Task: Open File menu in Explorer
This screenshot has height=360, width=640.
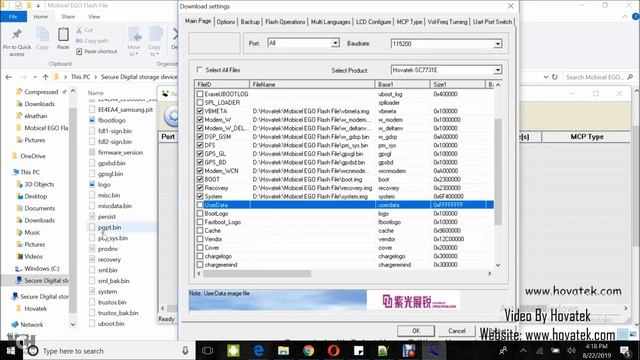Action: point(13,17)
